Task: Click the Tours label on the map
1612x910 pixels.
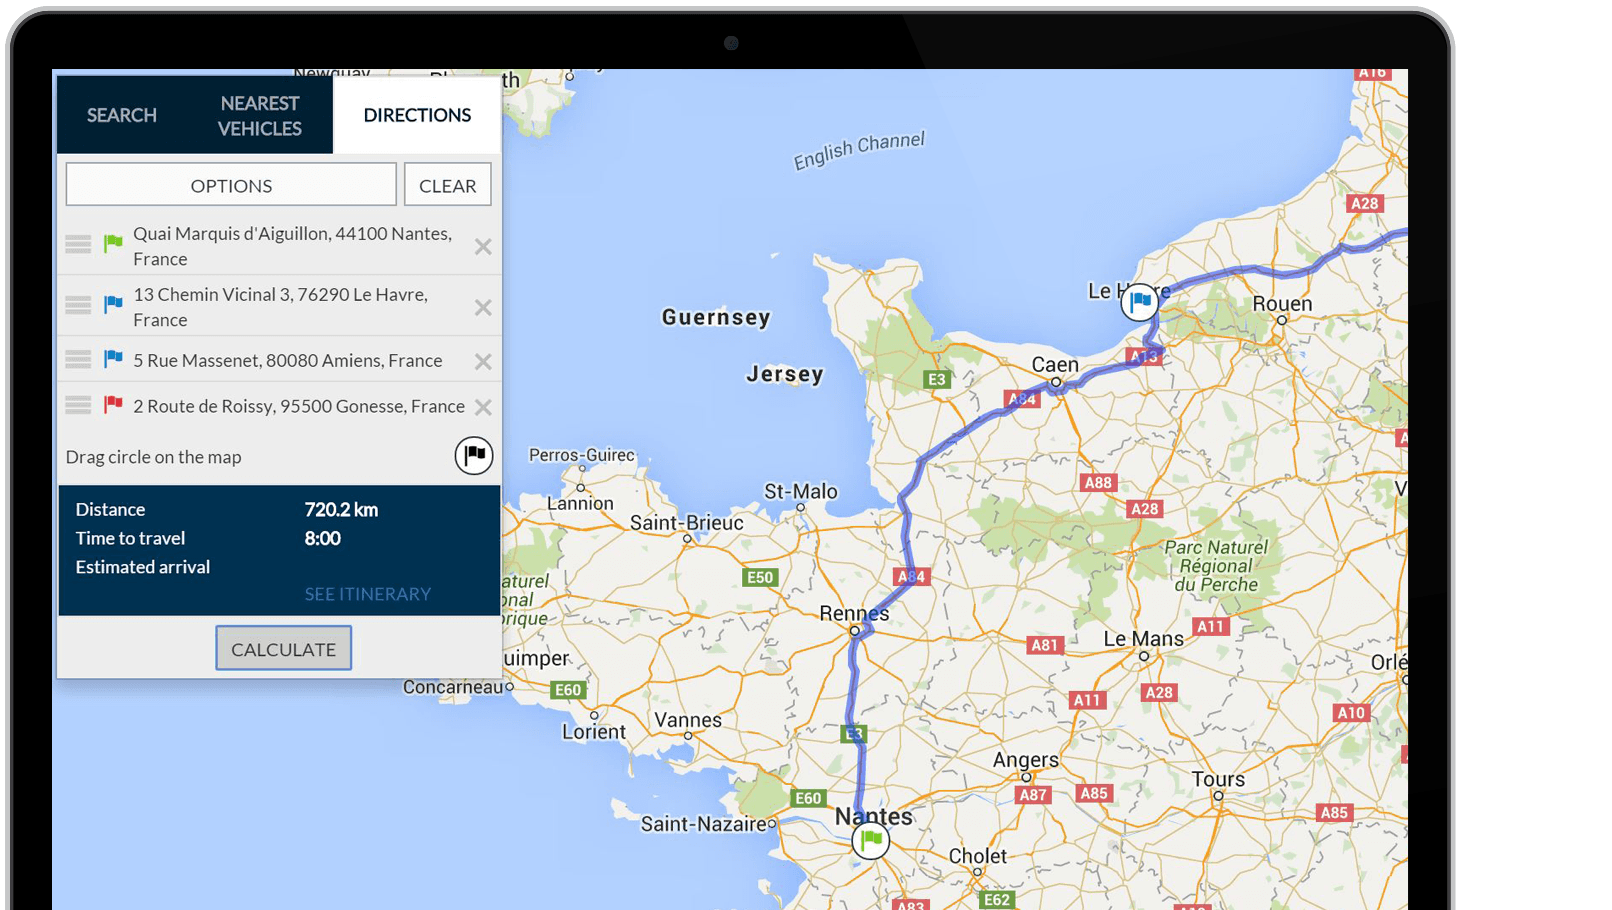Action: [1218, 779]
